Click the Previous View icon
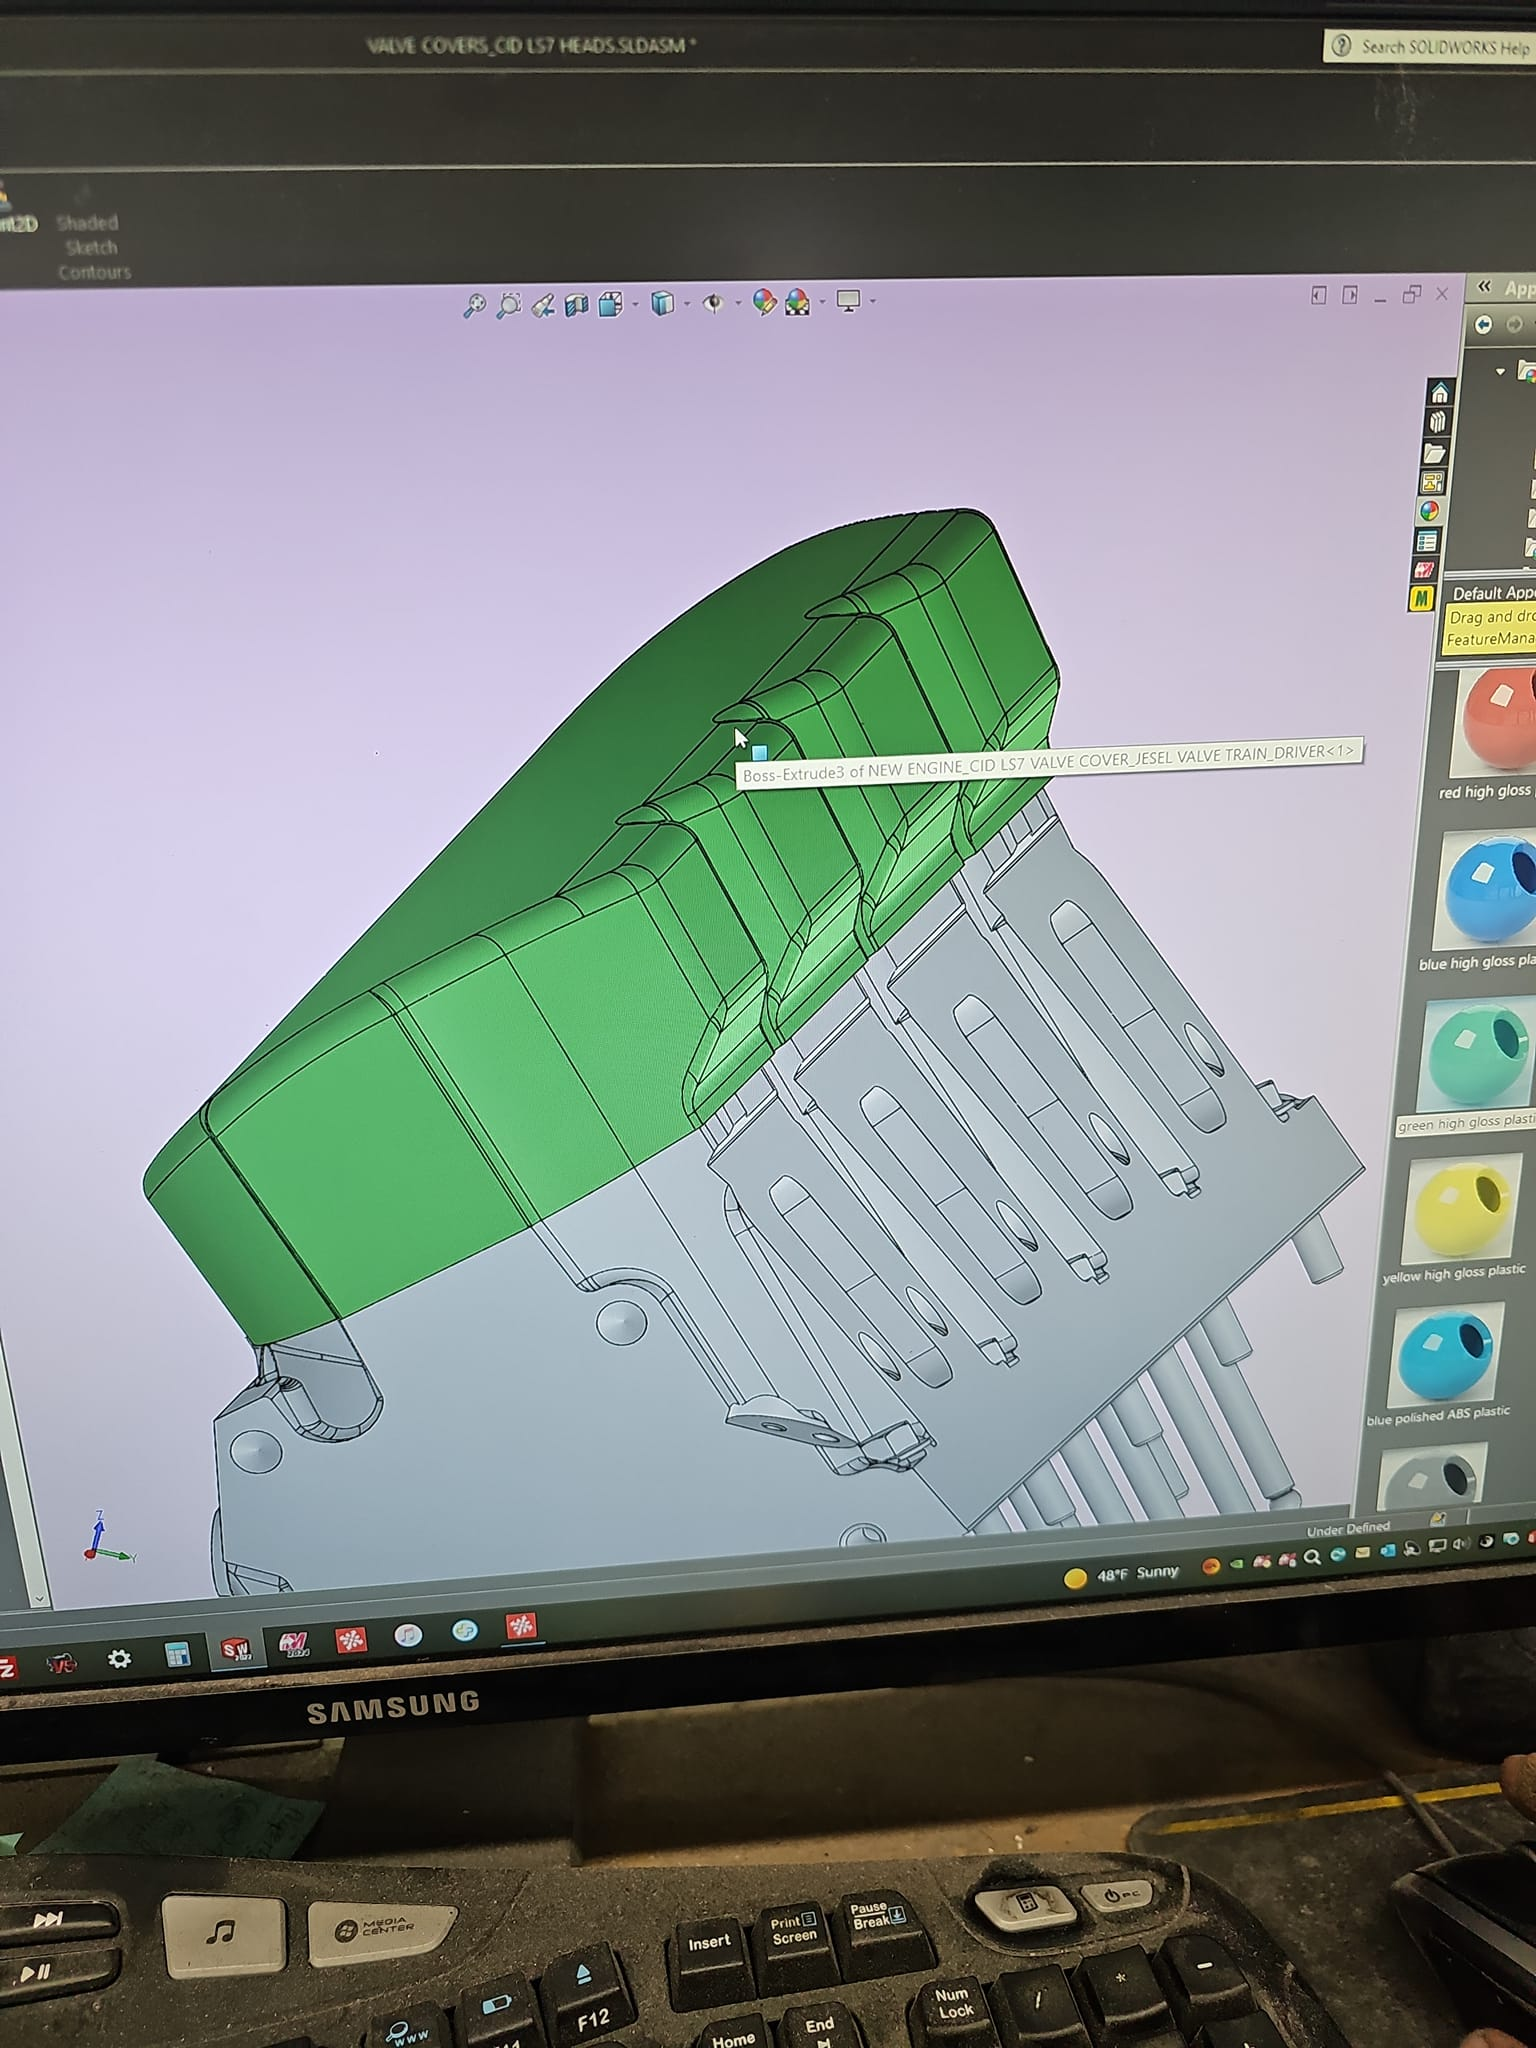The image size is (1536, 2048). (543, 305)
